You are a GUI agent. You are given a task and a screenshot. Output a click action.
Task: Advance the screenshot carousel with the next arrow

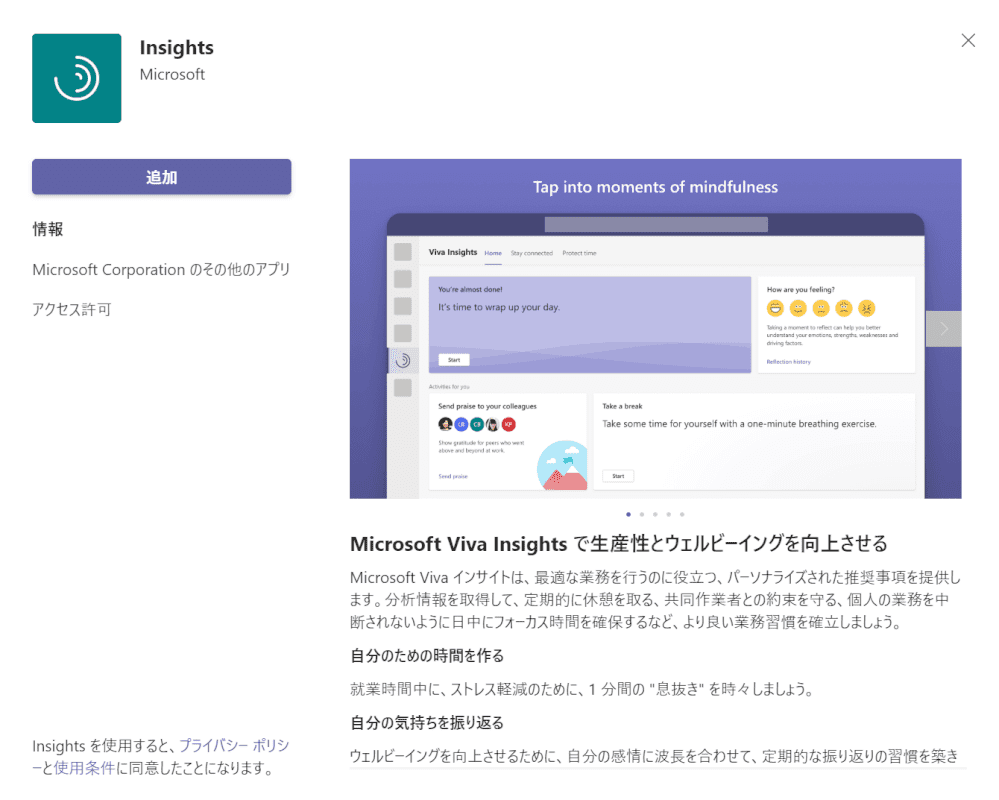(944, 329)
